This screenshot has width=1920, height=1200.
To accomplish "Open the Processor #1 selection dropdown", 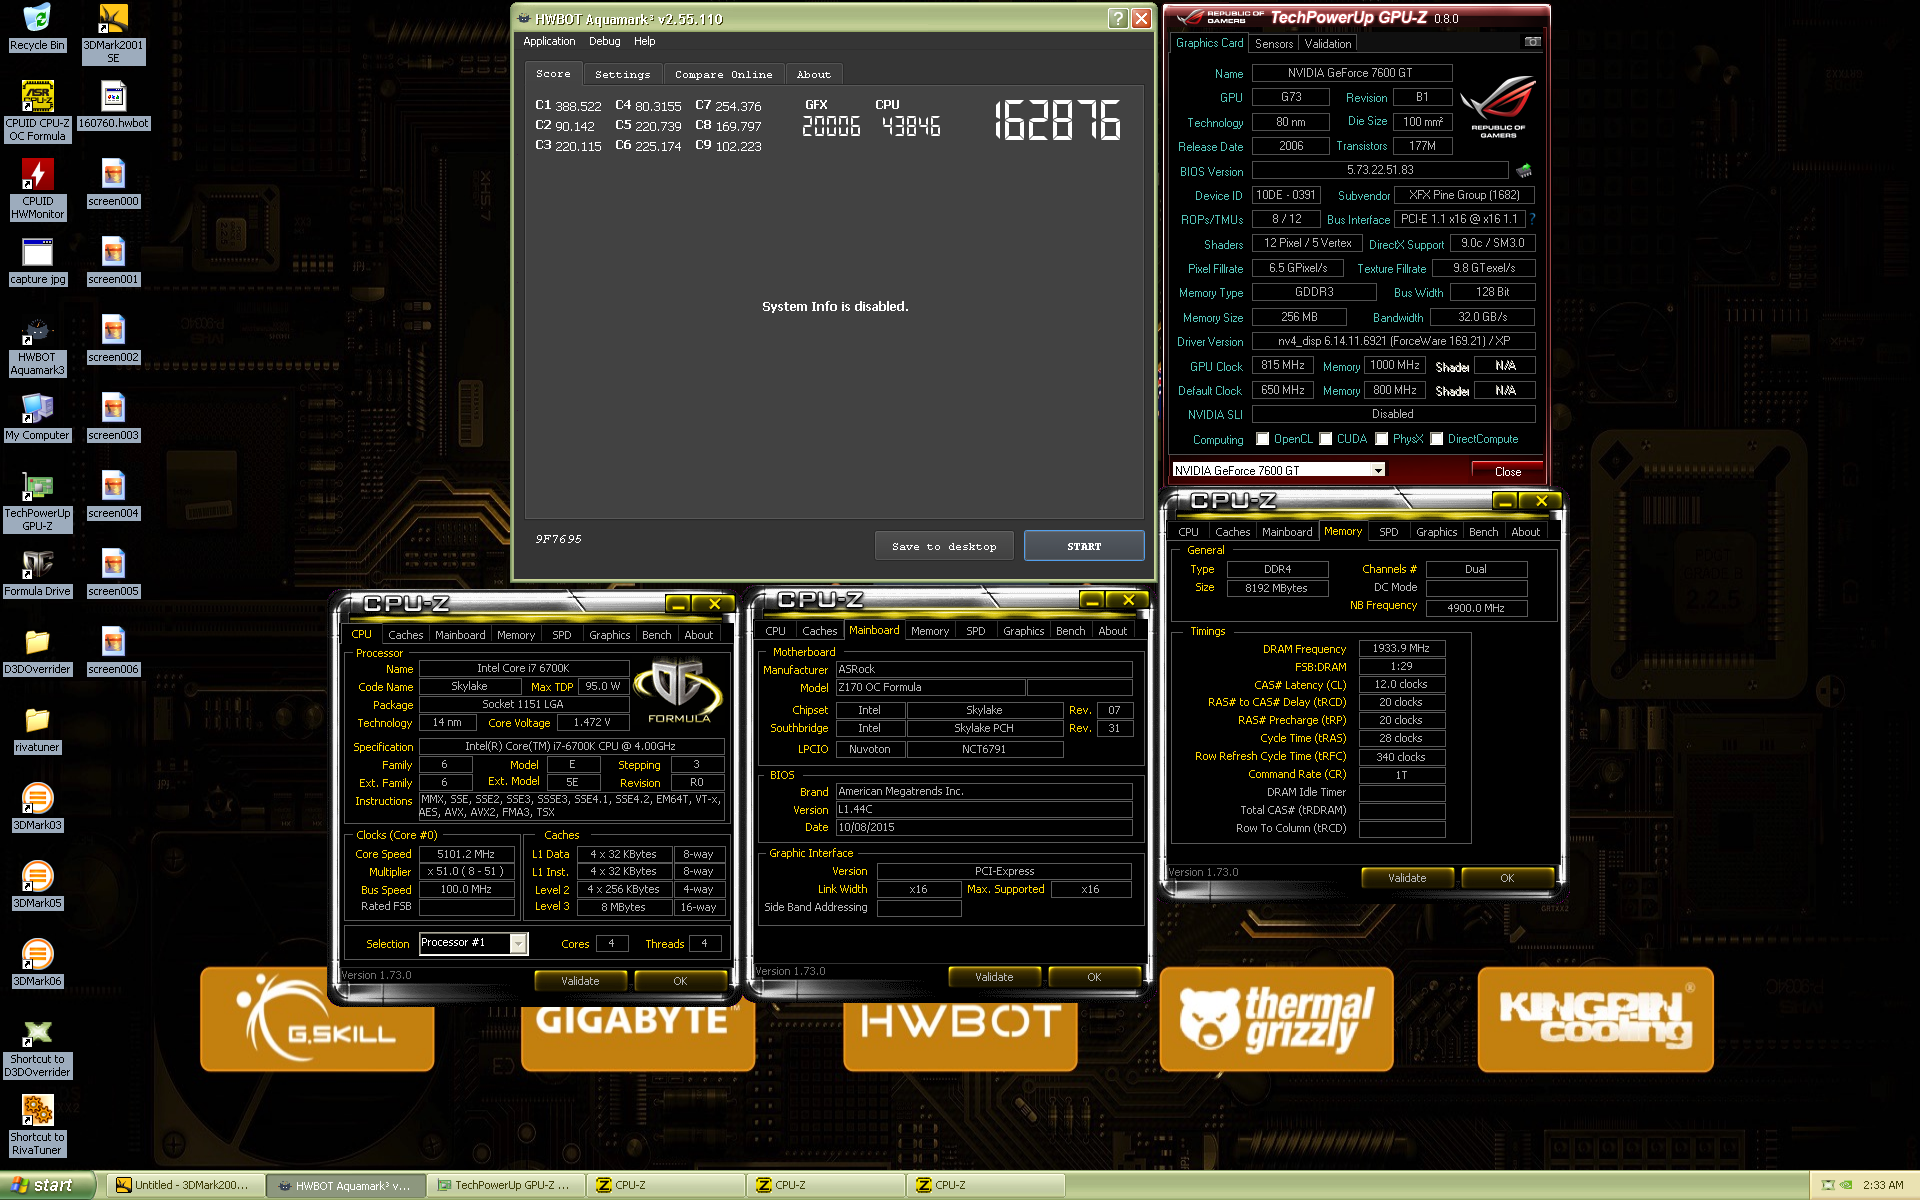I will point(518,943).
